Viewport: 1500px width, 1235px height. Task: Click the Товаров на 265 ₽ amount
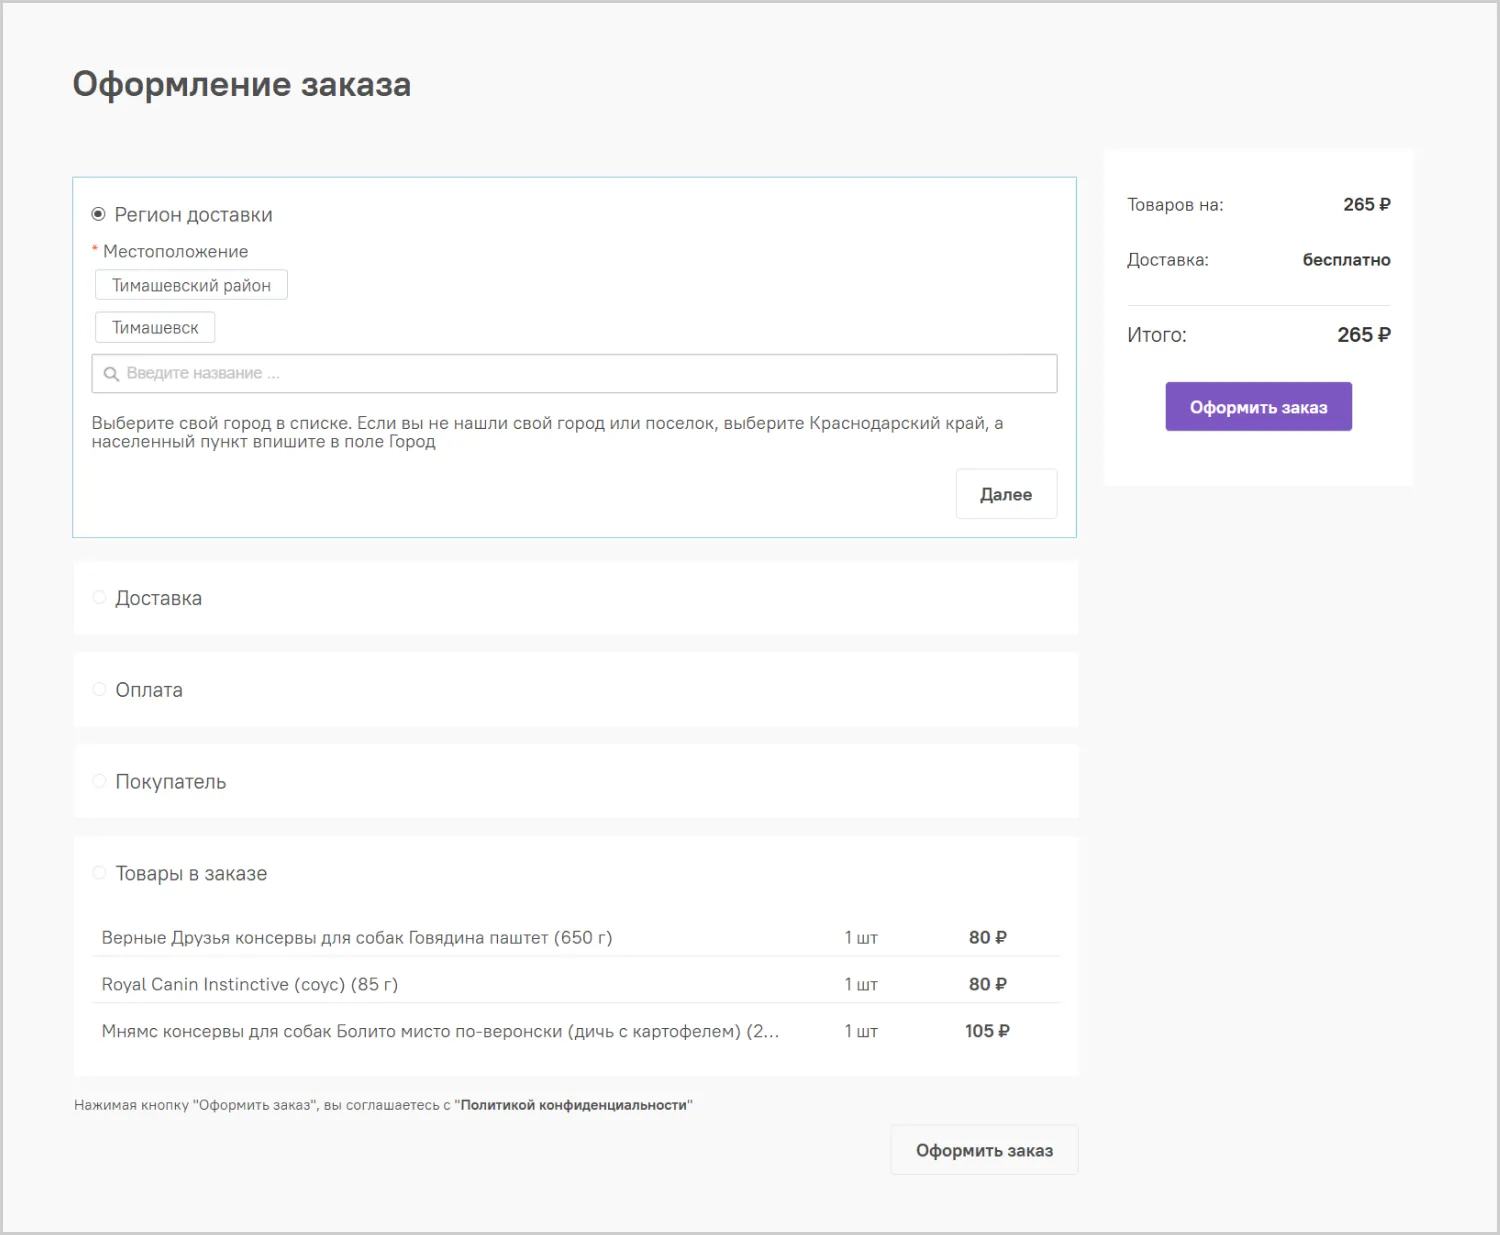tap(1367, 204)
